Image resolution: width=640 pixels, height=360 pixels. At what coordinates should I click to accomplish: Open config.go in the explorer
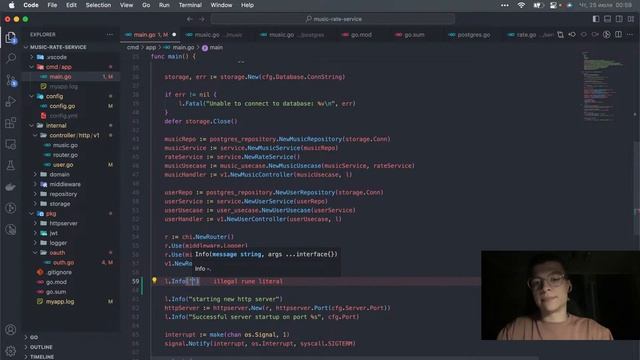(62, 106)
